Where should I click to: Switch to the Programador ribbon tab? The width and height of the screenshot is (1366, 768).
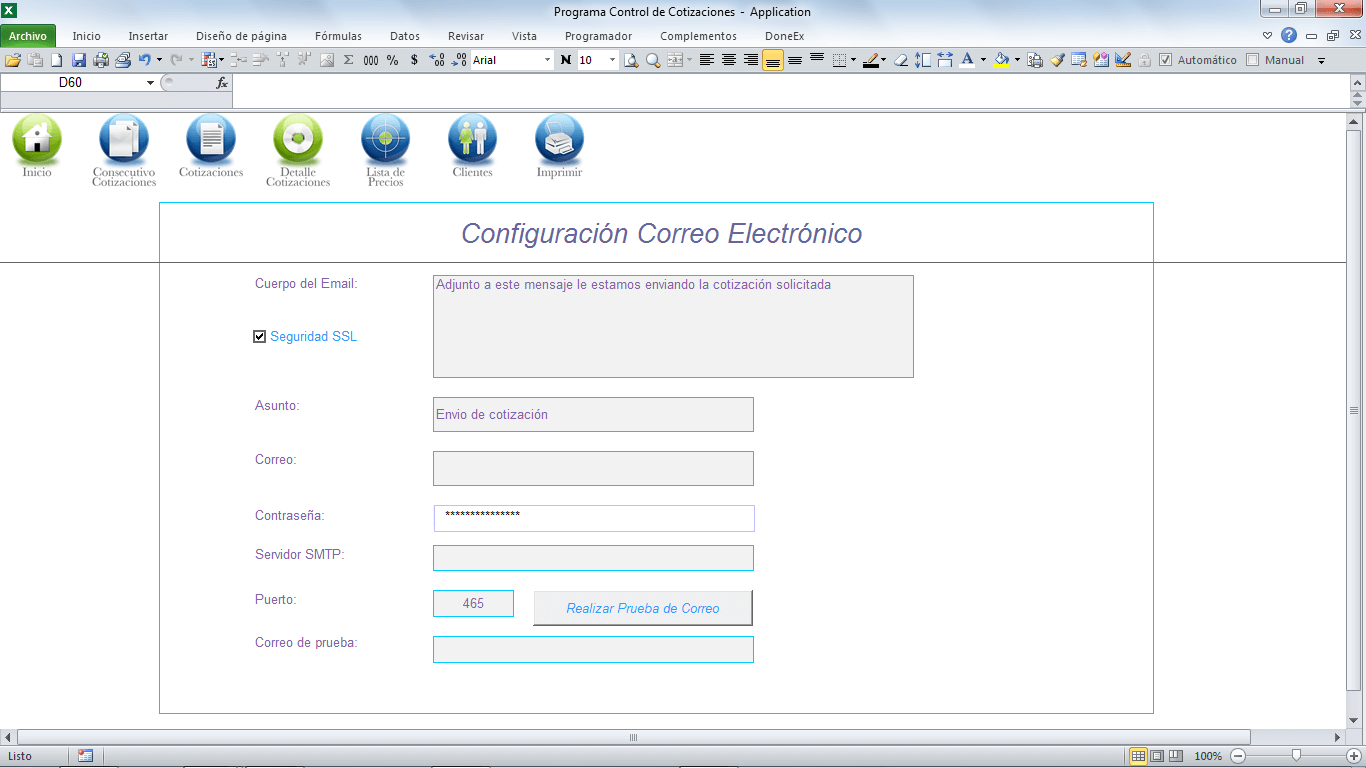(x=598, y=36)
